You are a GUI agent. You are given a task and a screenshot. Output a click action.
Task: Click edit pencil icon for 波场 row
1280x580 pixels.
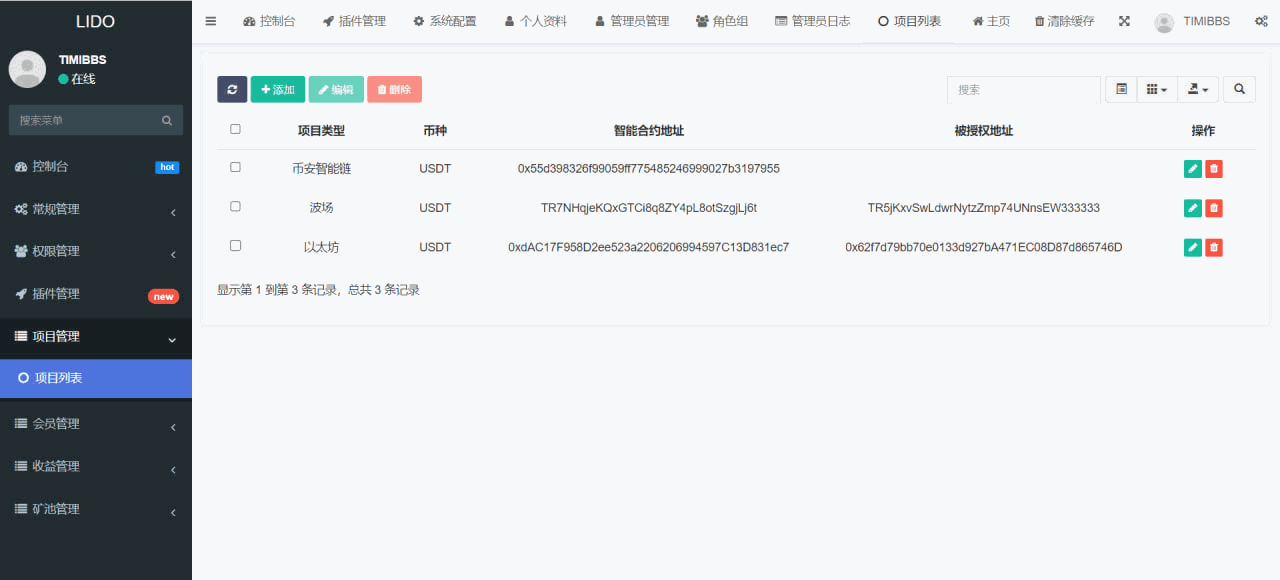[1192, 208]
